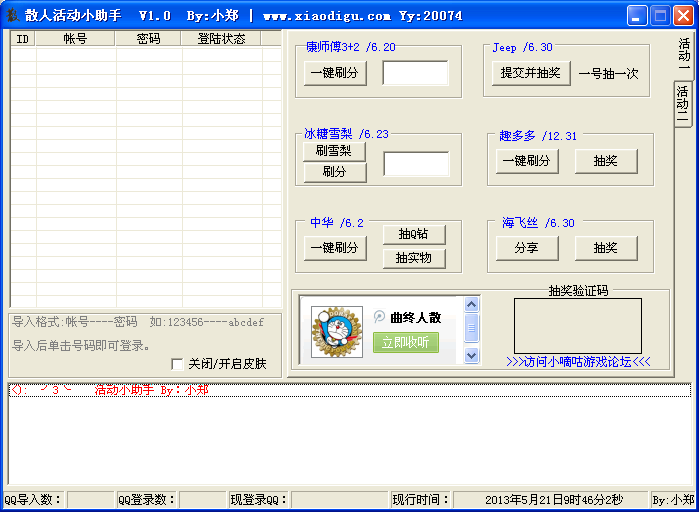Click the 刷分 button under 冰糖雪梨
The width and height of the screenshot is (699, 512).
coord(335,172)
